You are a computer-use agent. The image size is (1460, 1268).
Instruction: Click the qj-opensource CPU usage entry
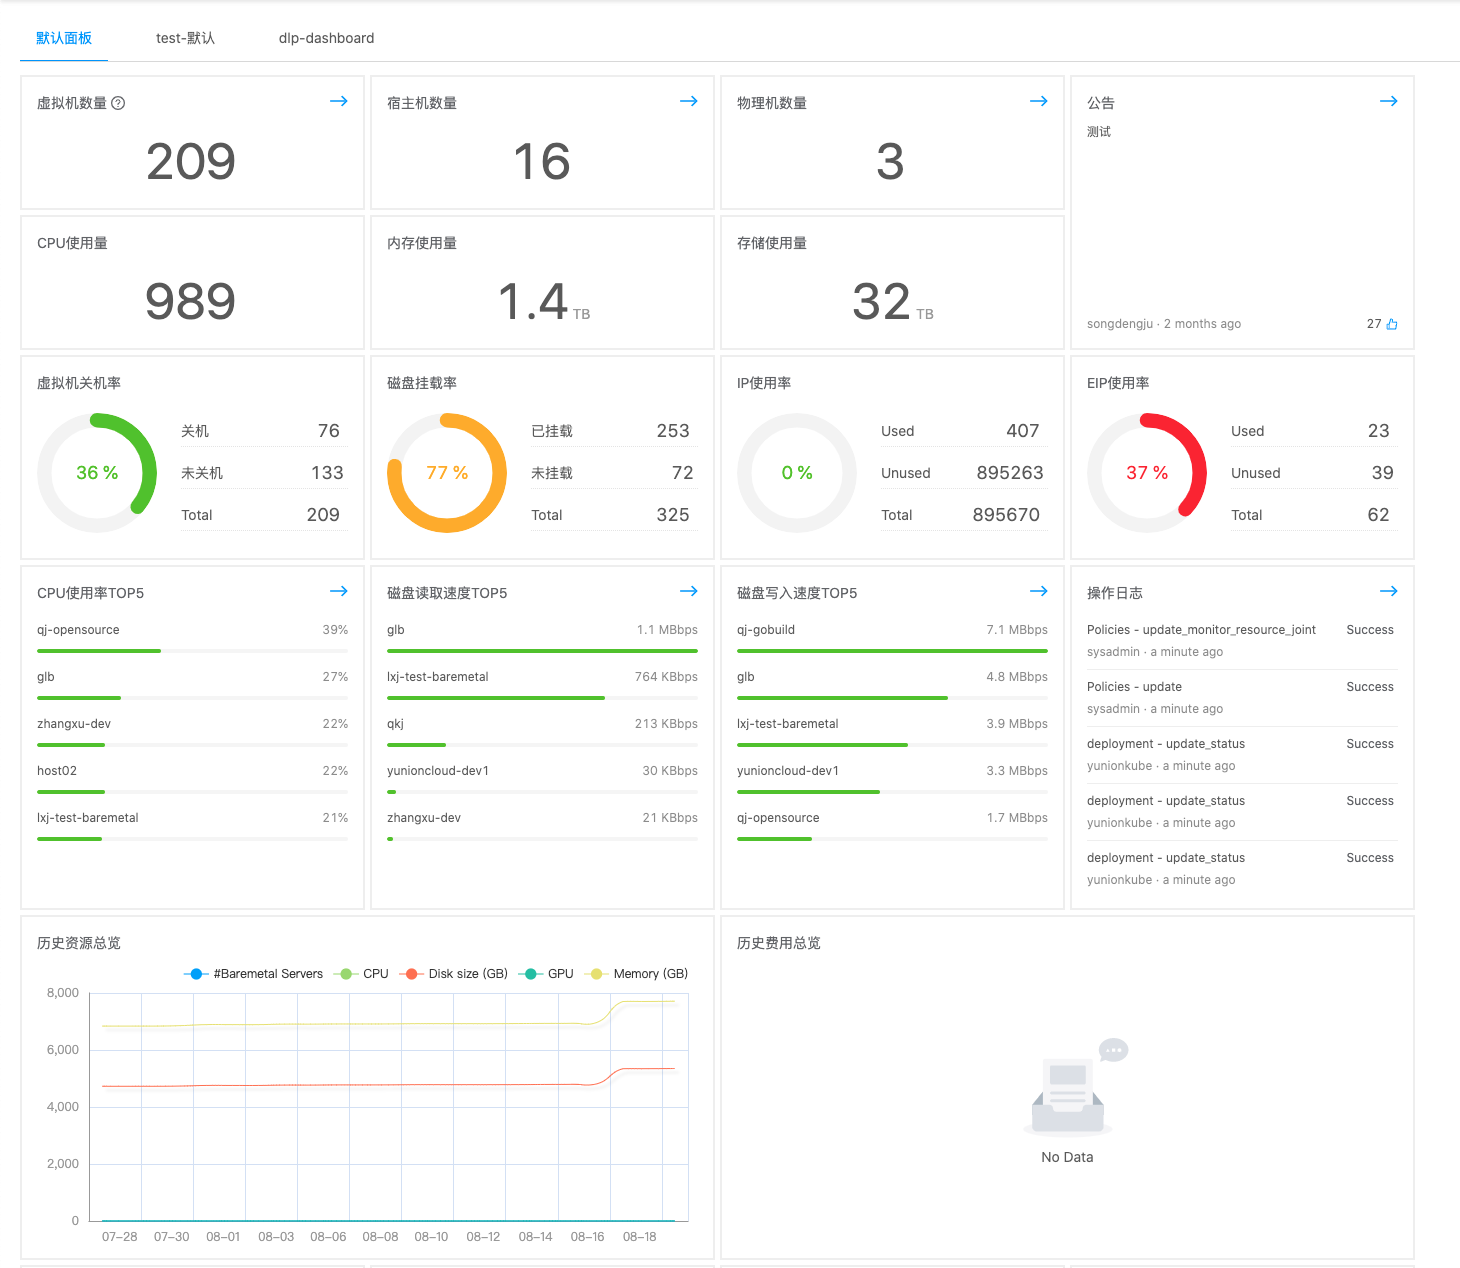78,630
